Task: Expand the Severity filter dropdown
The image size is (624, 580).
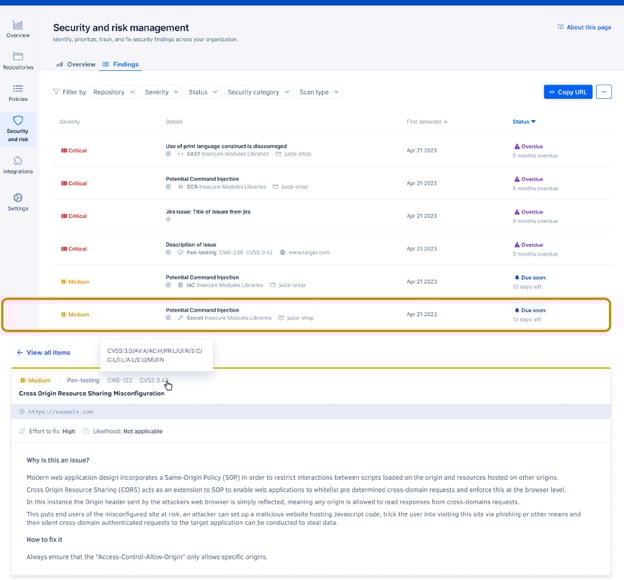Action: pos(161,92)
